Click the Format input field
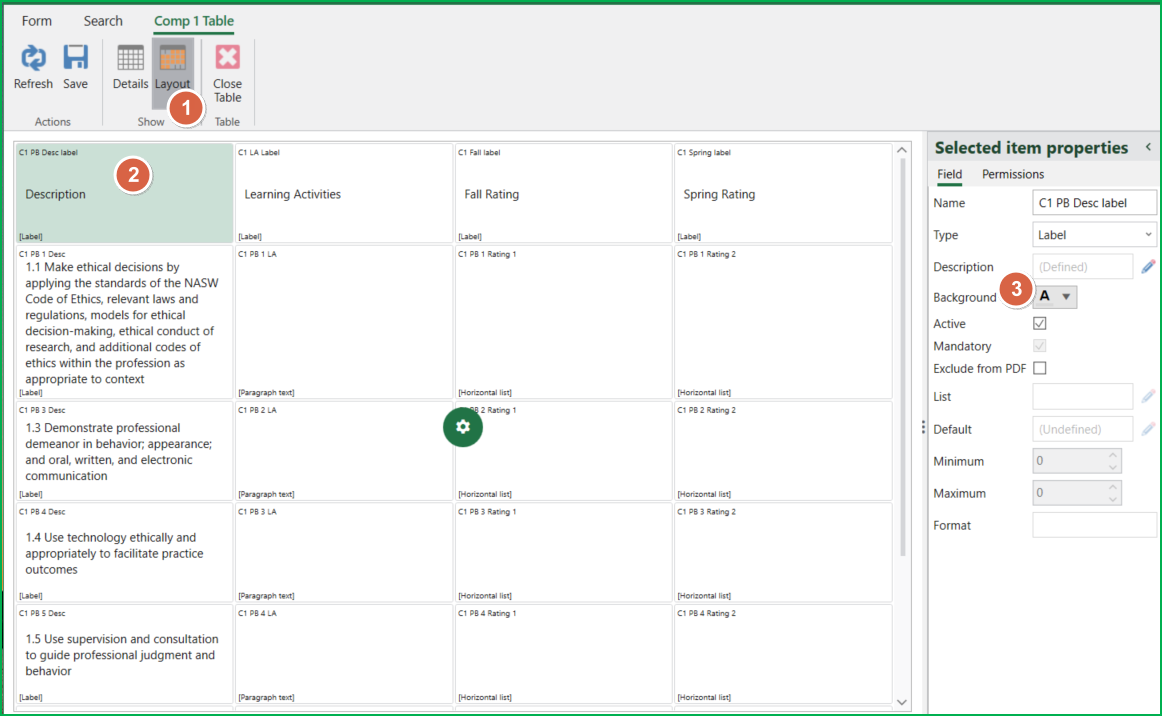The height and width of the screenshot is (716, 1162). point(1095,525)
